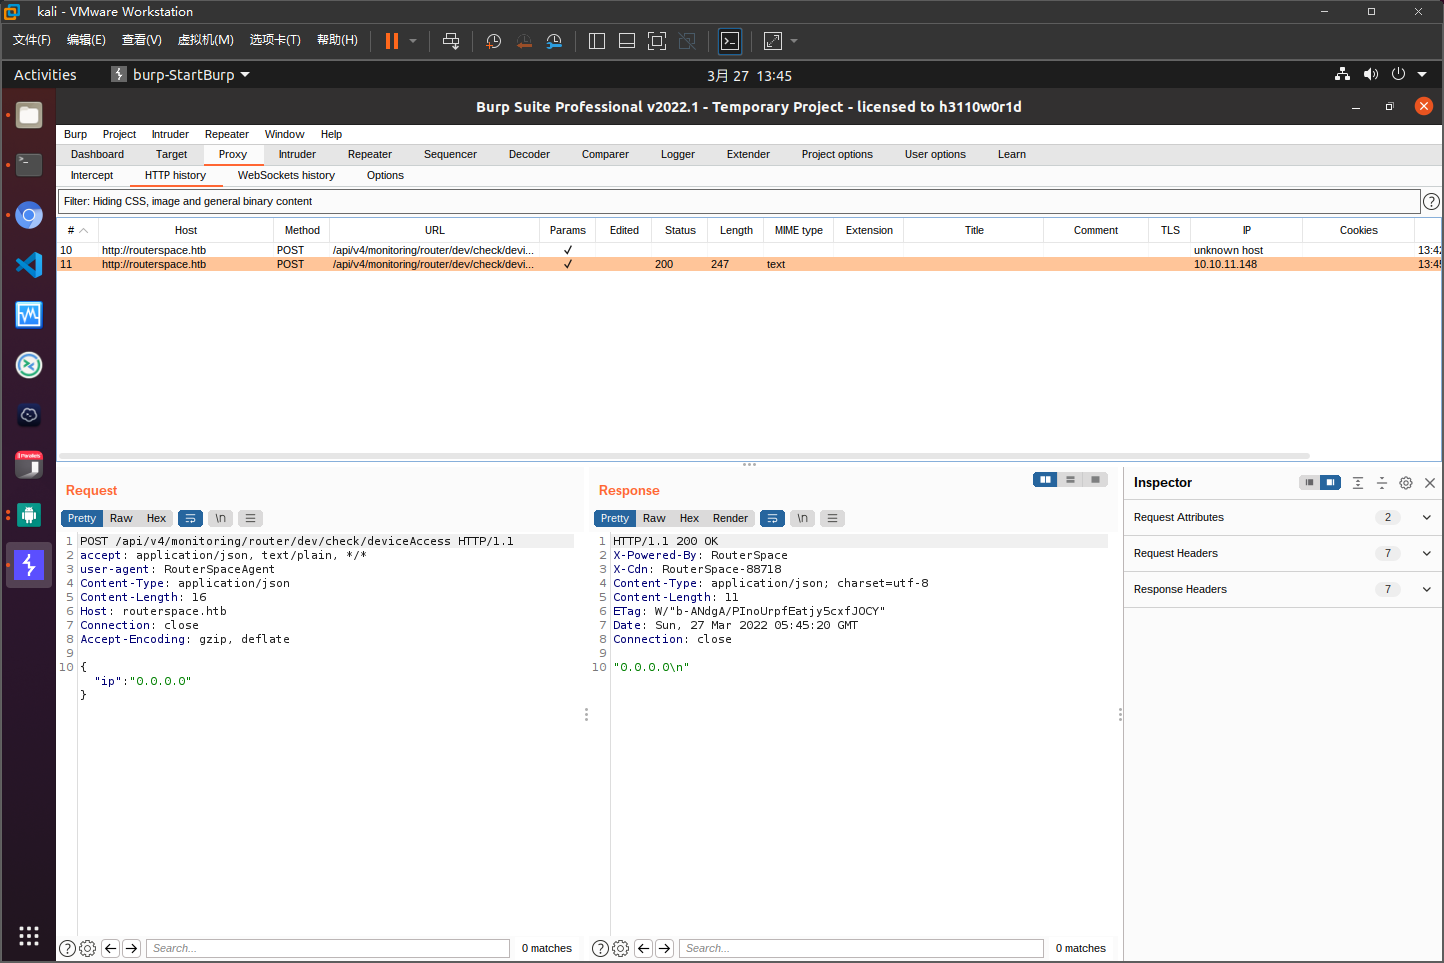Expand Response Headers section

tap(1426, 589)
